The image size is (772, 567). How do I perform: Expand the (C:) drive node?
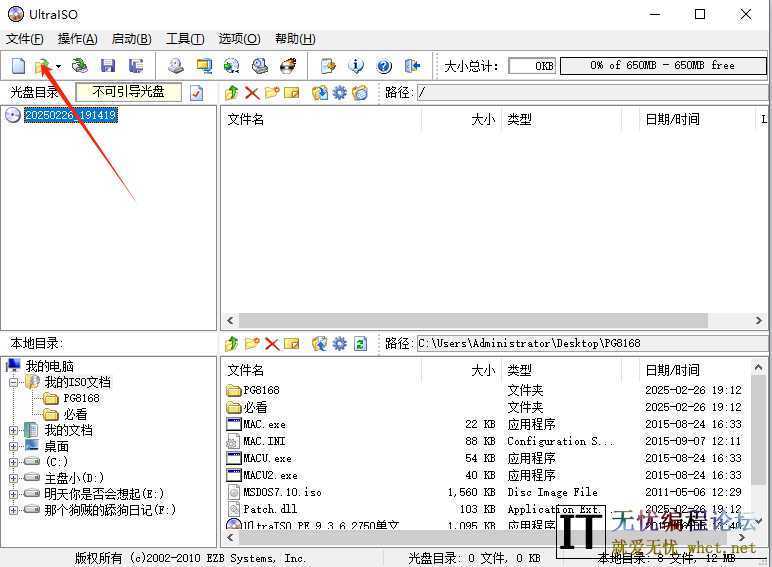(14, 462)
